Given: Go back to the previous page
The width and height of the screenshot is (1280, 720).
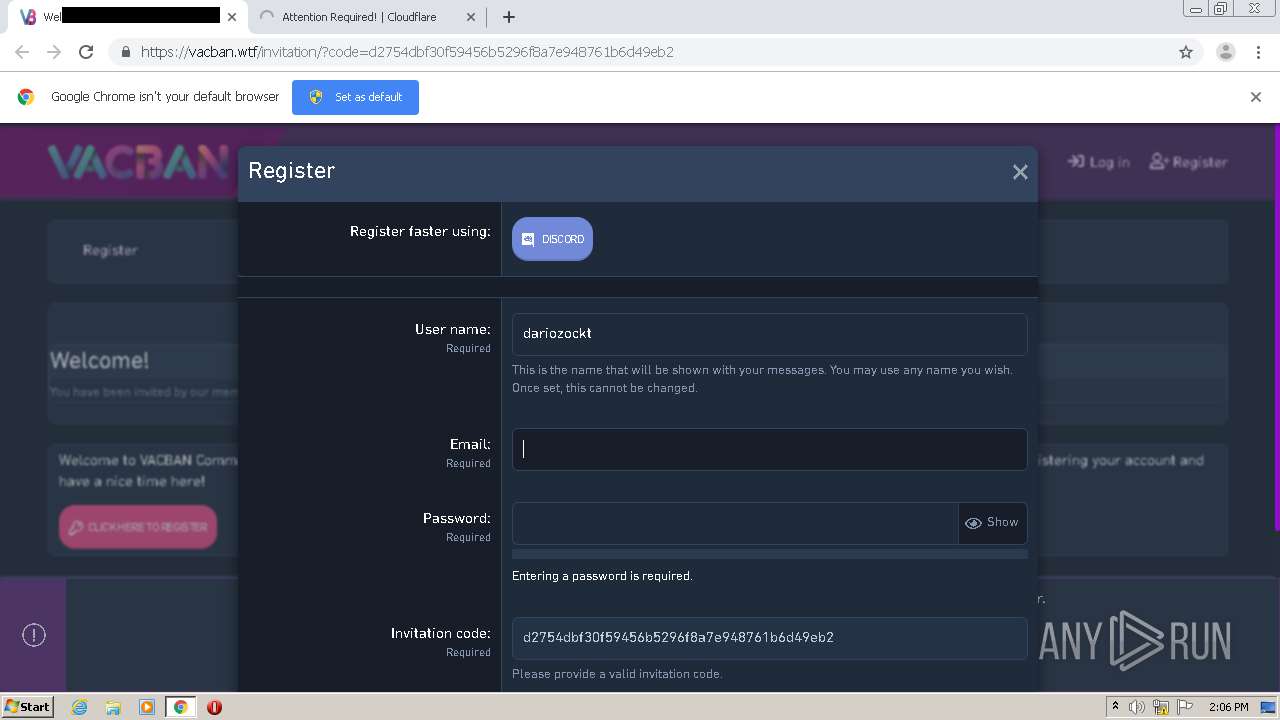Looking at the screenshot, I should pyautogui.click(x=22, y=52).
